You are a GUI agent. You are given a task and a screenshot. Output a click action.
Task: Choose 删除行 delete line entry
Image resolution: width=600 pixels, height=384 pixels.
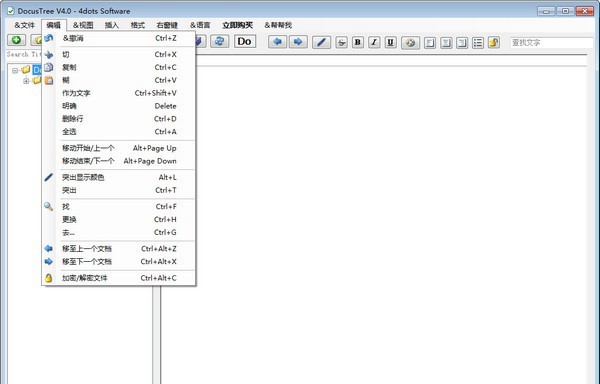click(119, 119)
